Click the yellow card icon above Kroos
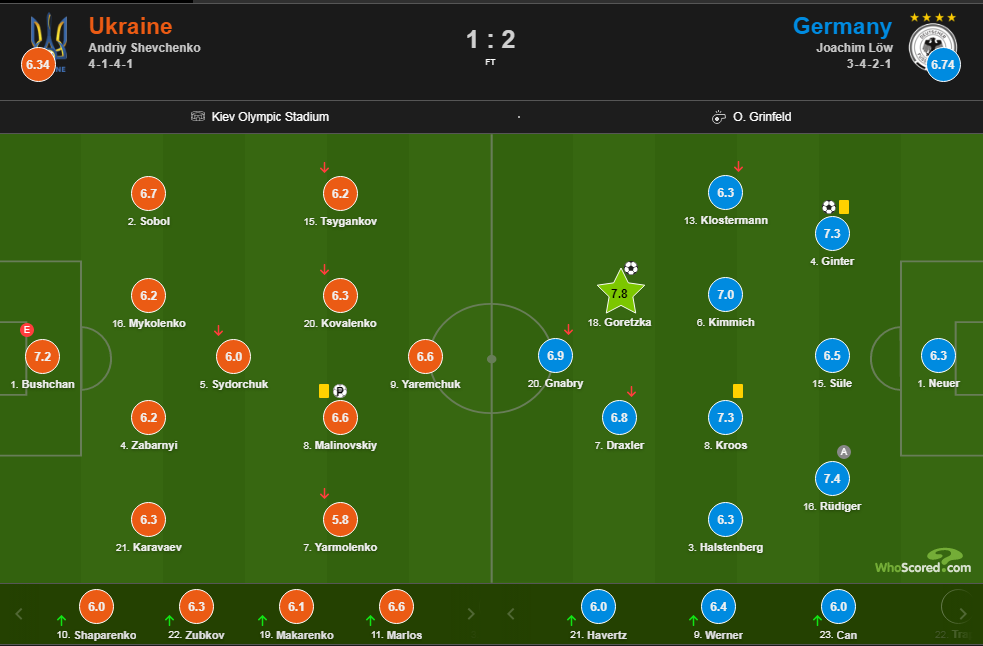 click(x=738, y=391)
